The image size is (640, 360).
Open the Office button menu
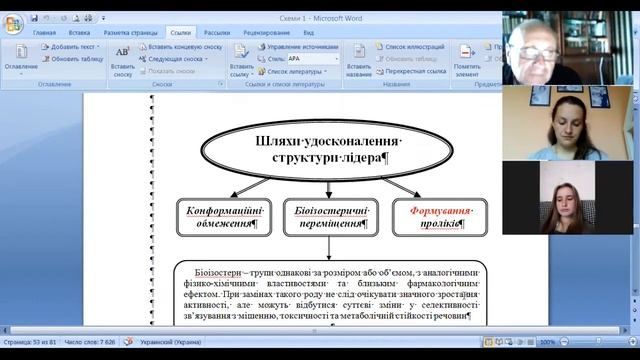(13, 24)
